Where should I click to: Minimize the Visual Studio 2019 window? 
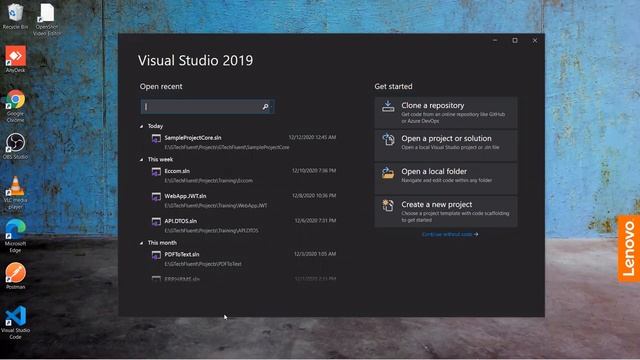(x=495, y=40)
